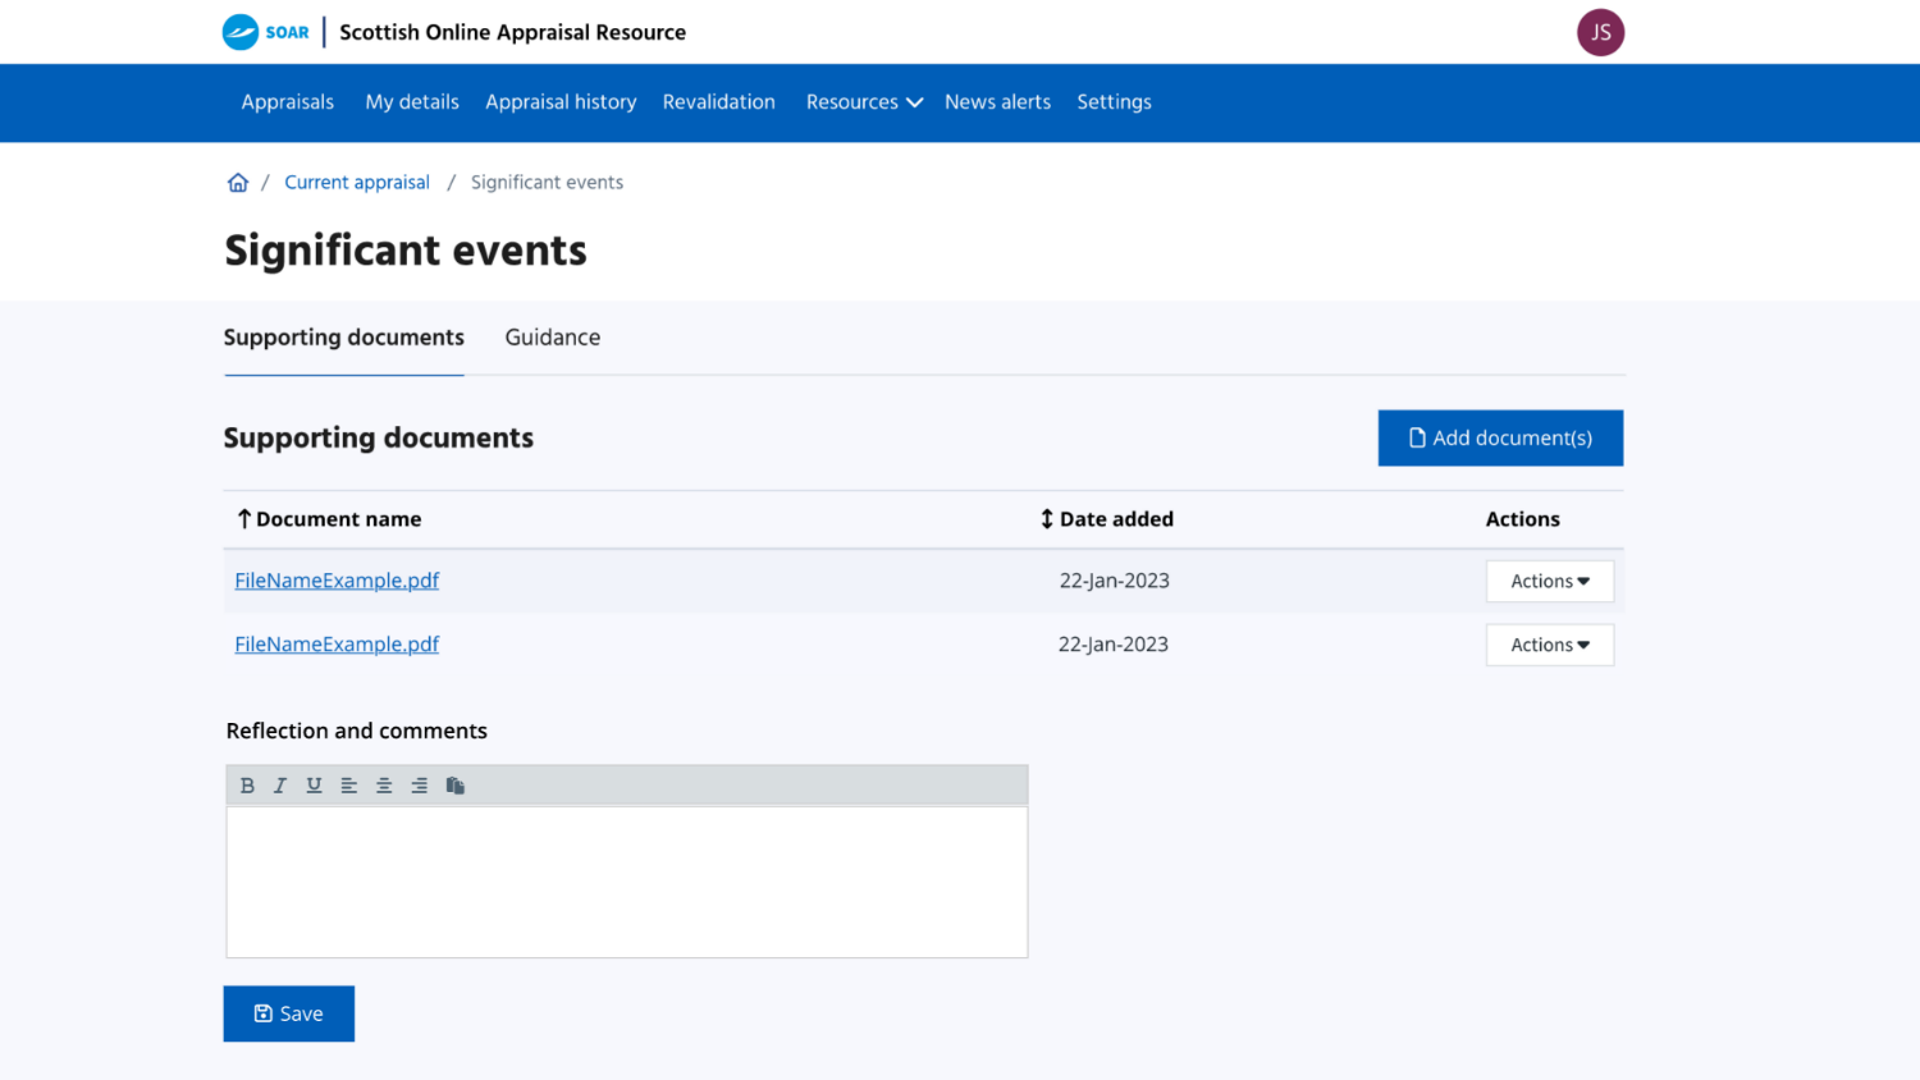
Task: Toggle bold formatting in editor
Action: point(247,785)
